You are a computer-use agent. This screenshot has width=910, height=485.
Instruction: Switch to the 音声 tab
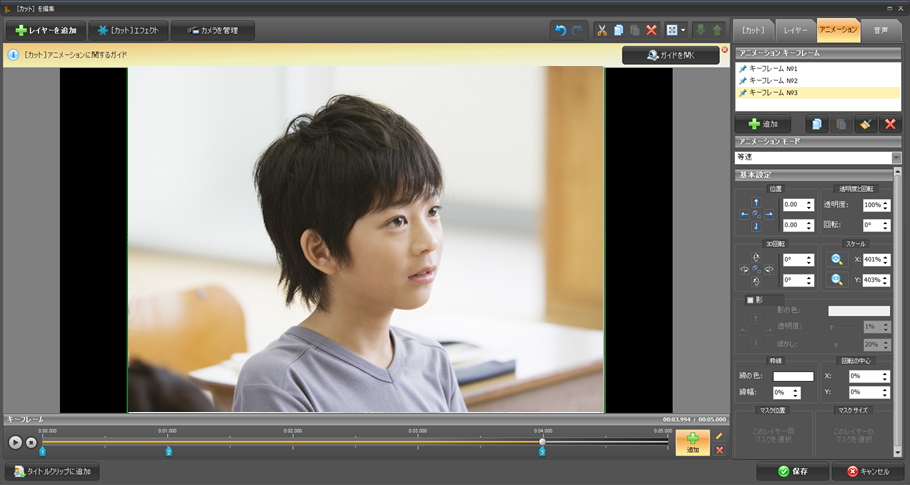tap(880, 31)
